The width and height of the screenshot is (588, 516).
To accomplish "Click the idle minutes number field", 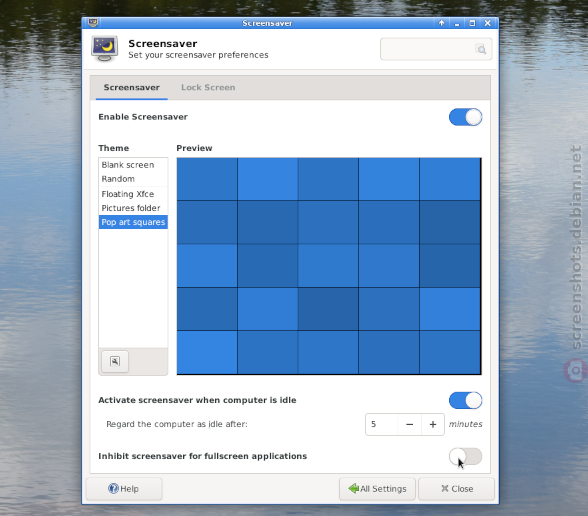I will [x=381, y=424].
